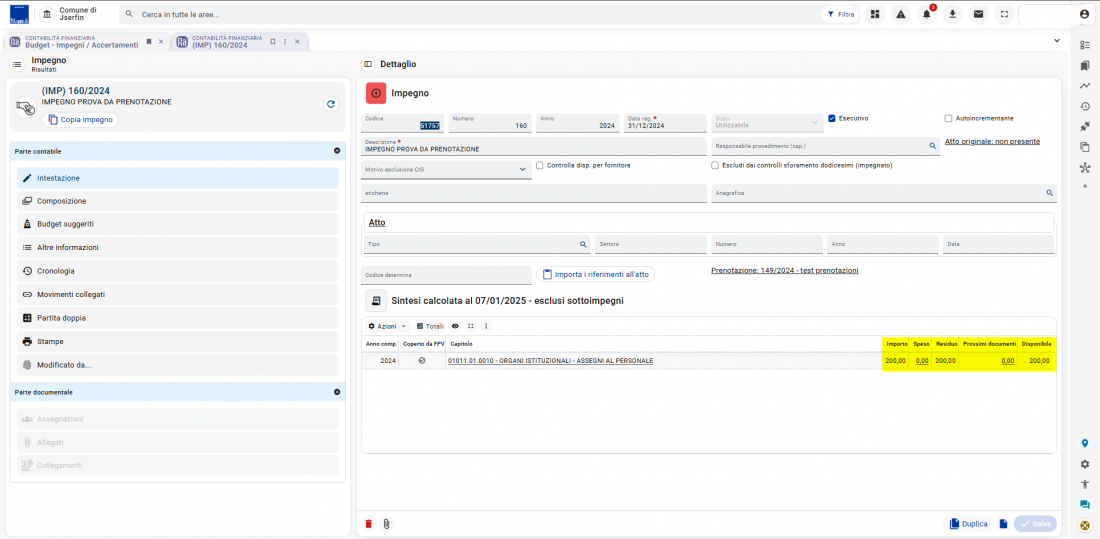Delete the impegno using the trash icon
The image size is (1100, 539).
click(369, 524)
